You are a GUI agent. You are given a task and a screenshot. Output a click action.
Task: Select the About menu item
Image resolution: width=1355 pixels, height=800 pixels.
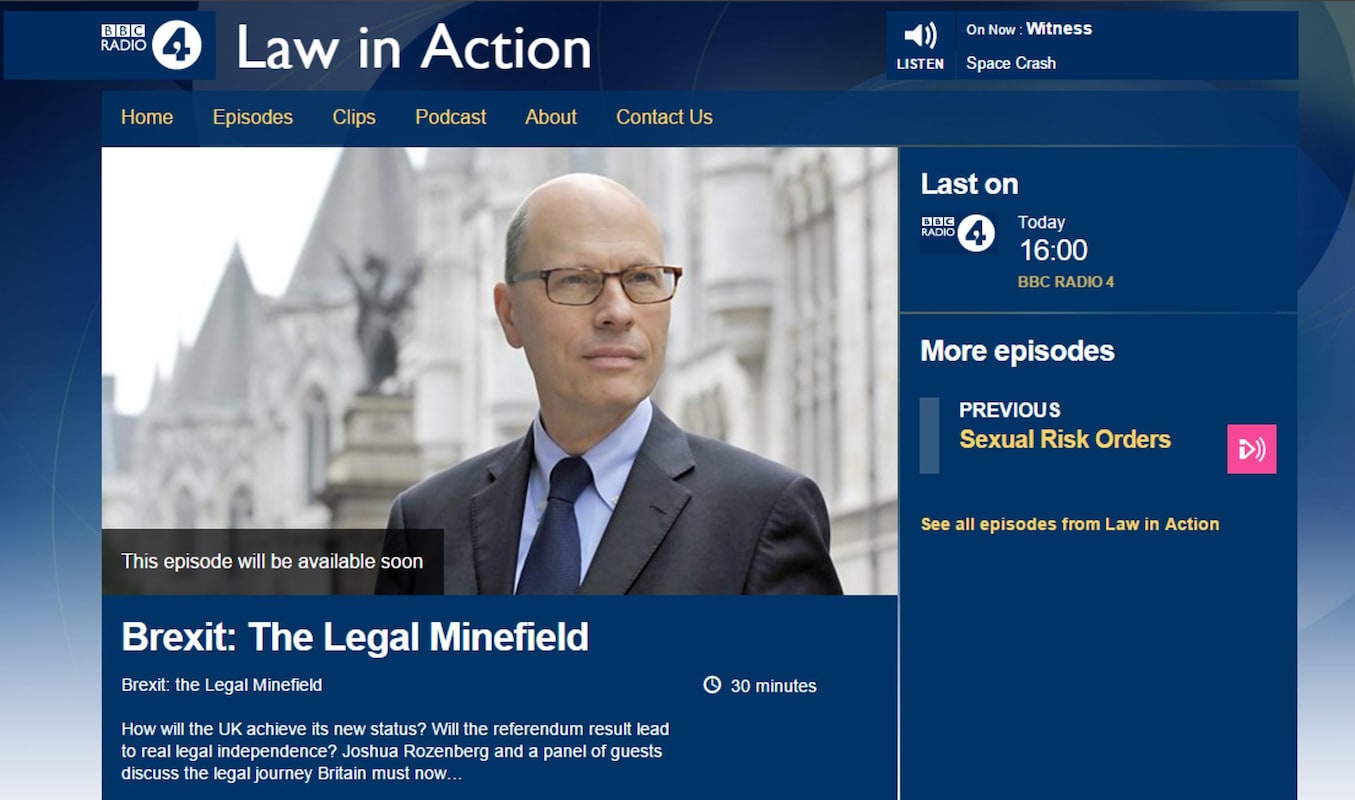(551, 117)
